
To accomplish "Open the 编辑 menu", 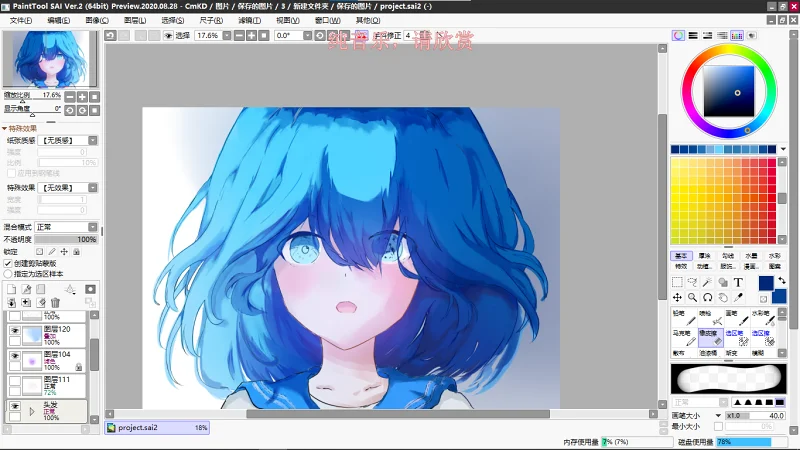I will click(x=59, y=20).
